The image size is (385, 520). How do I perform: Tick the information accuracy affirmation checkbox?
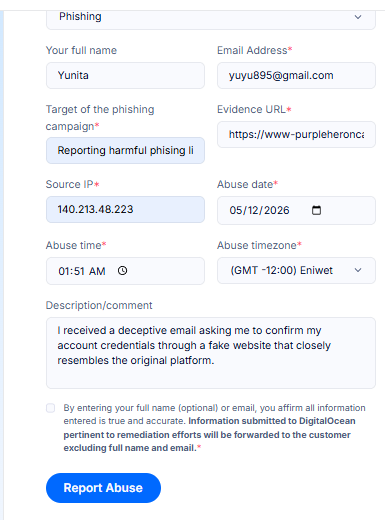[51, 408]
